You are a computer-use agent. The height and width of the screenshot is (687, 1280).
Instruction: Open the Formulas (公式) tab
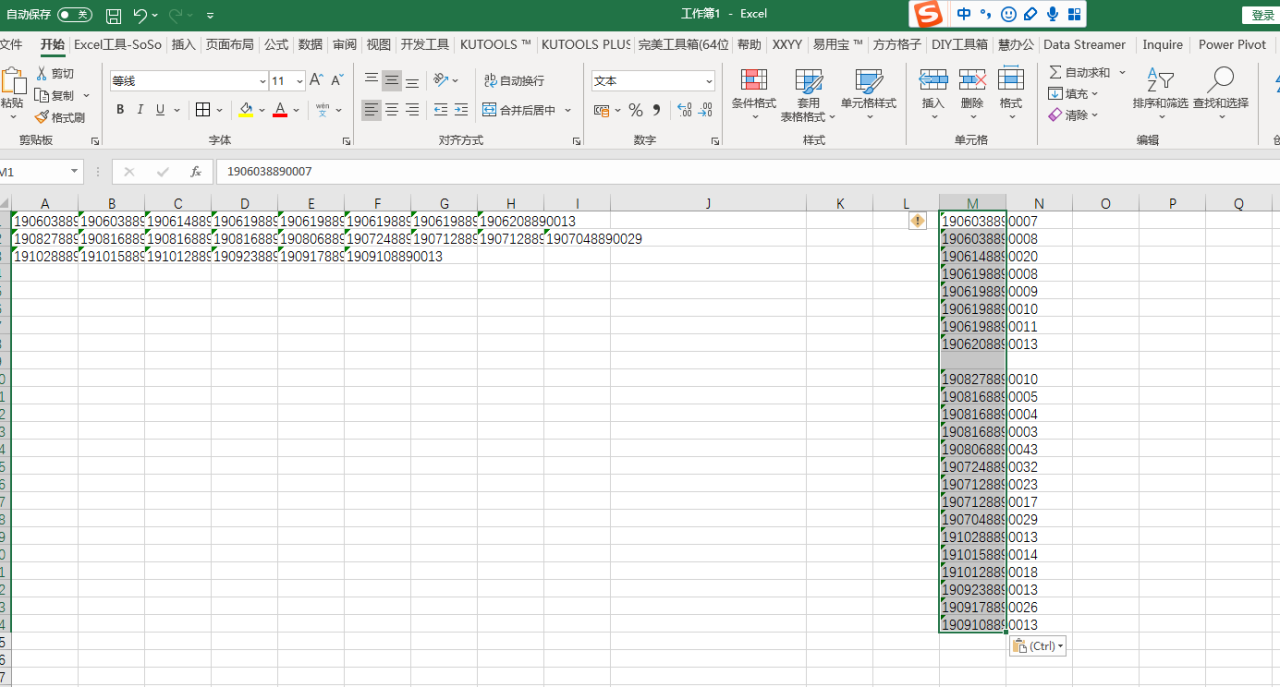coord(276,45)
